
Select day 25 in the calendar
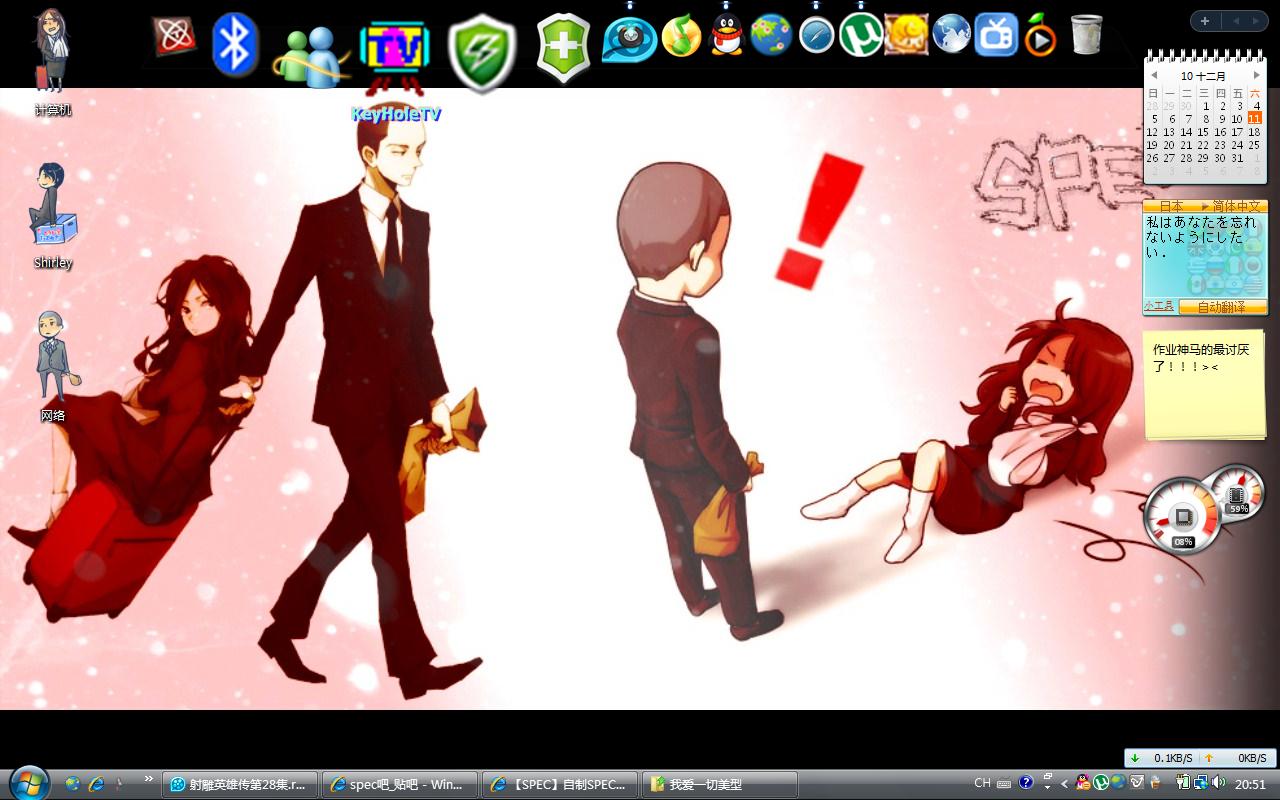click(1254, 145)
